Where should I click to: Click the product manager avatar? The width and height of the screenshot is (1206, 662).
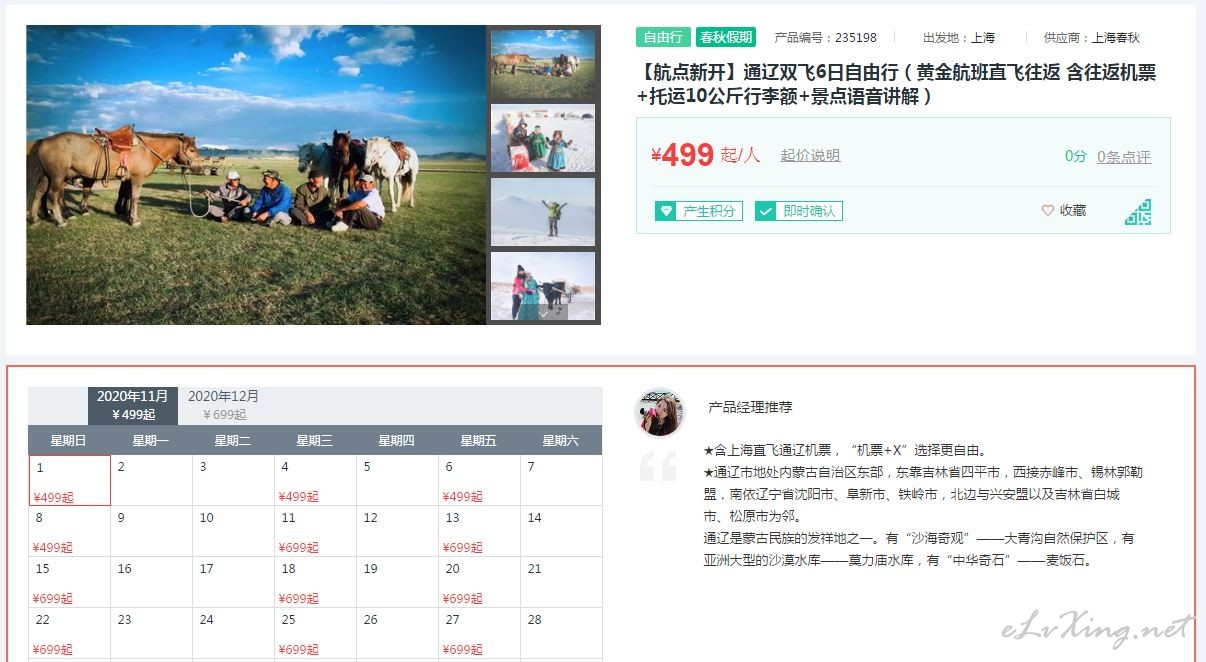(661, 412)
